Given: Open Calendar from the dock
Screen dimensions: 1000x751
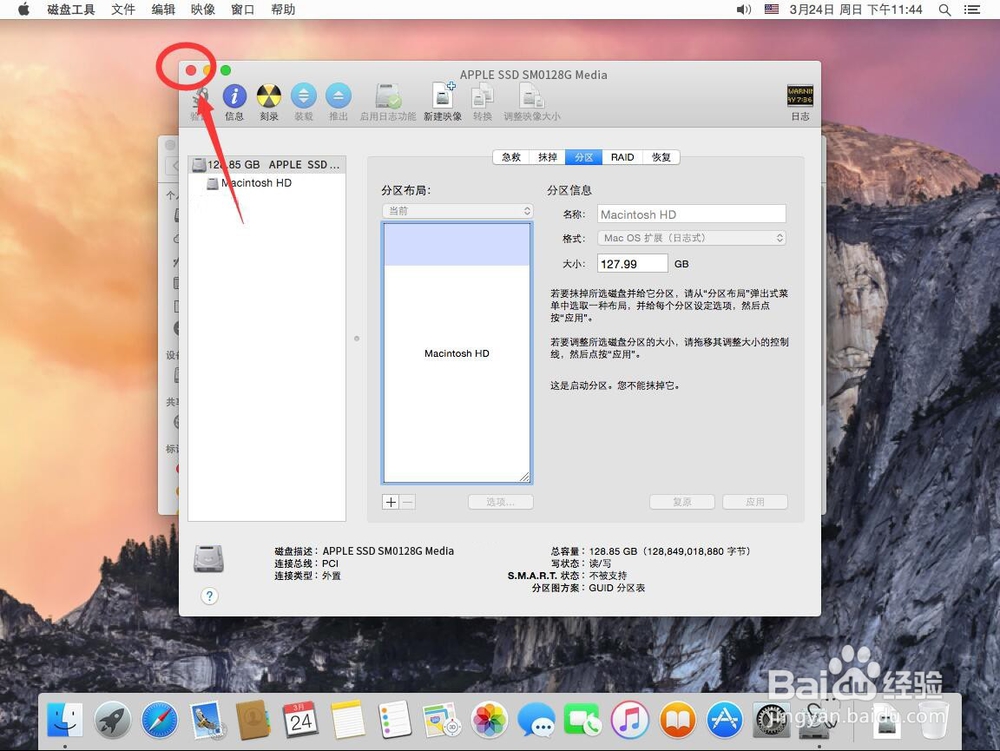Looking at the screenshot, I should click(x=300, y=720).
